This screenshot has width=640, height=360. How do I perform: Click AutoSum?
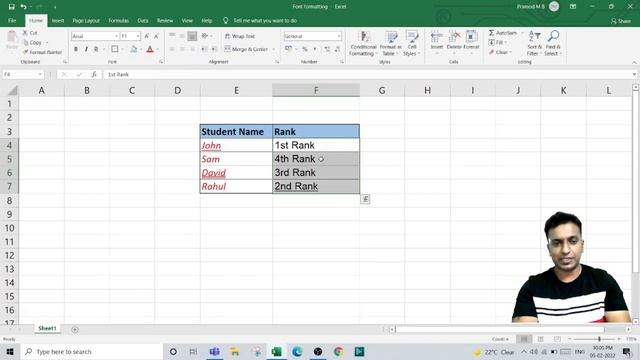(503, 33)
